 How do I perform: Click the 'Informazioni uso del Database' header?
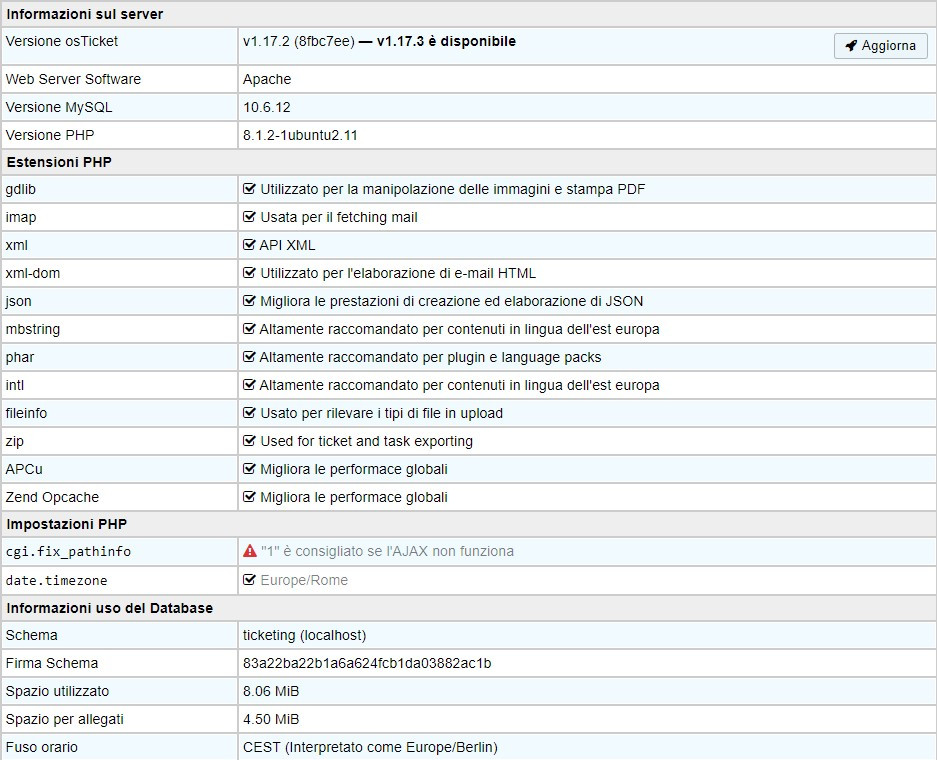[x=109, y=608]
